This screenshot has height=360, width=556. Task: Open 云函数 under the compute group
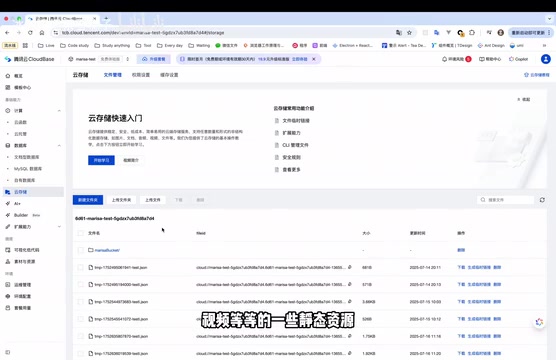coord(20,122)
